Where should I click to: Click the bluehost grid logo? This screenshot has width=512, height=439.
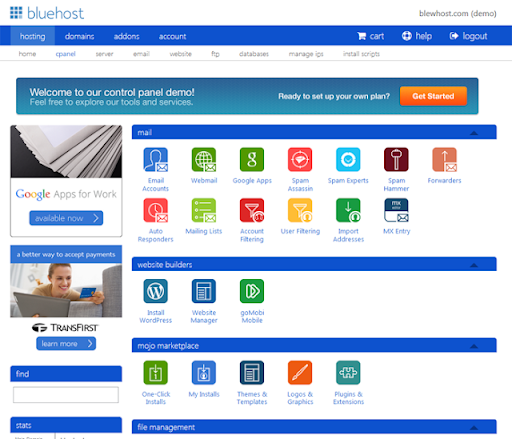coord(16,13)
